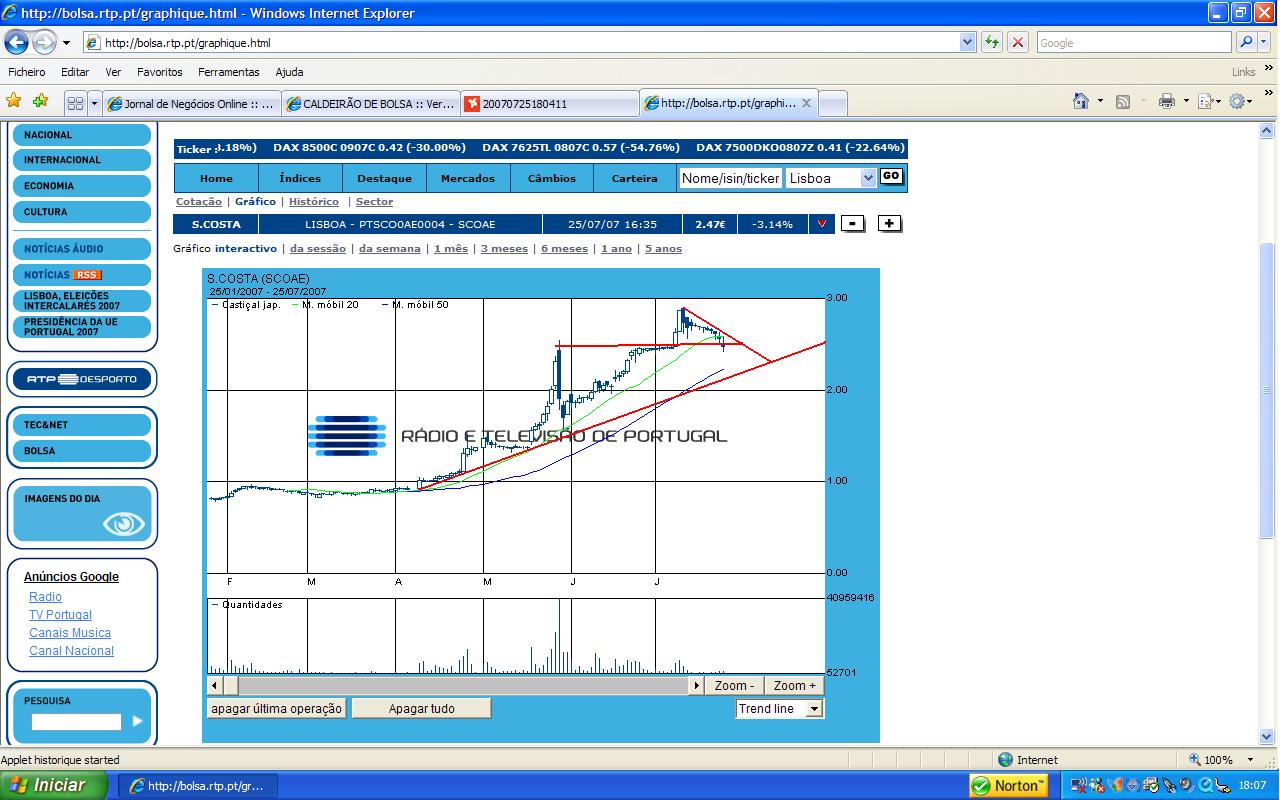Click apagar última operação button
The image size is (1280, 800).
(x=277, y=709)
